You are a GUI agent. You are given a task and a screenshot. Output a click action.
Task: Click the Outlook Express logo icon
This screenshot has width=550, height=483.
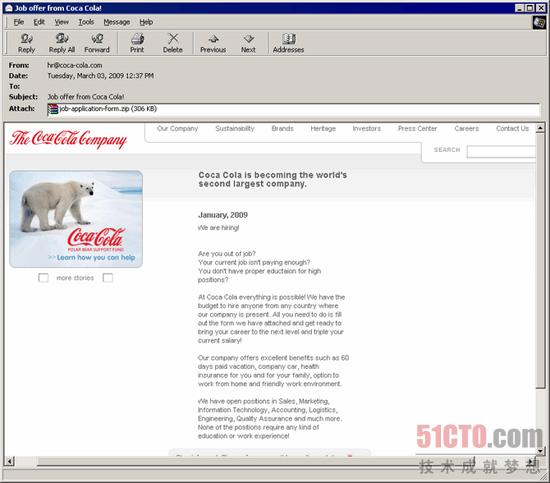[539, 23]
